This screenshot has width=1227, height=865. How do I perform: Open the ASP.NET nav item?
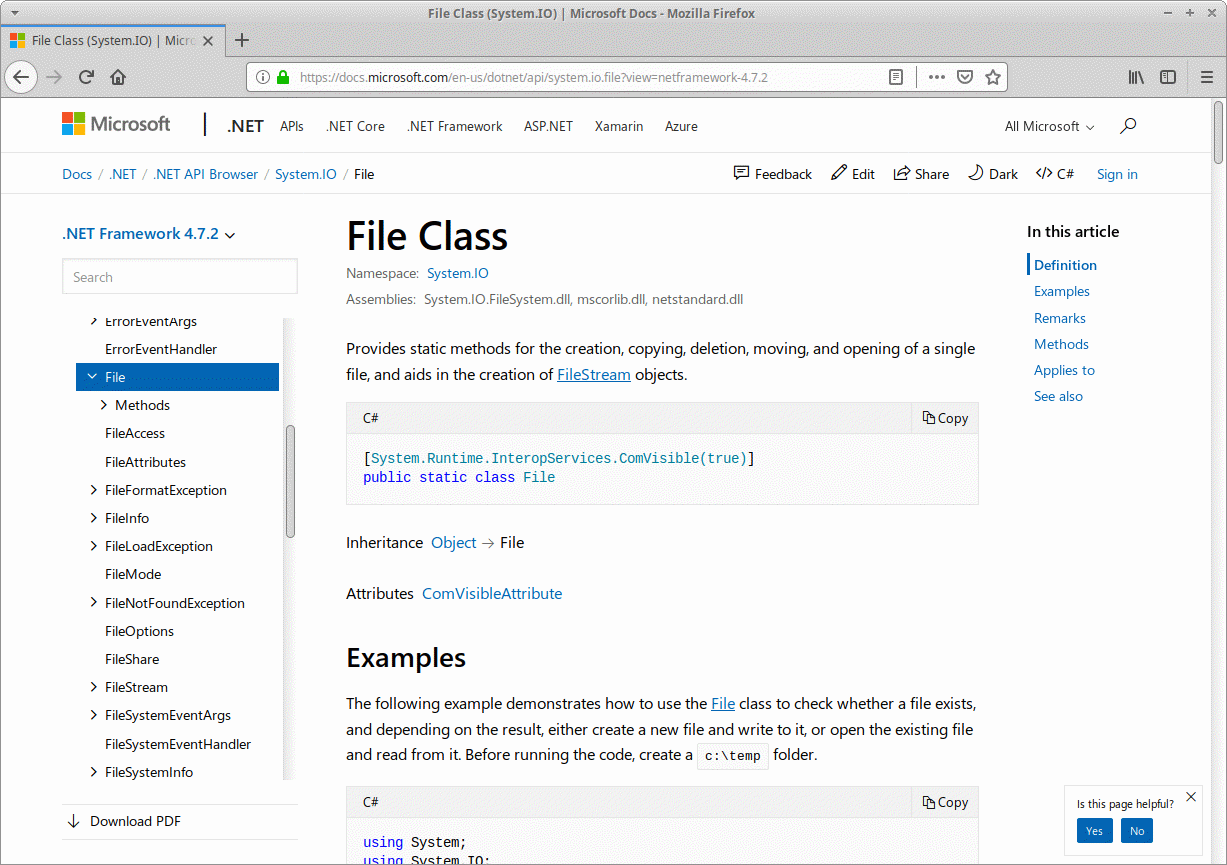tap(548, 126)
